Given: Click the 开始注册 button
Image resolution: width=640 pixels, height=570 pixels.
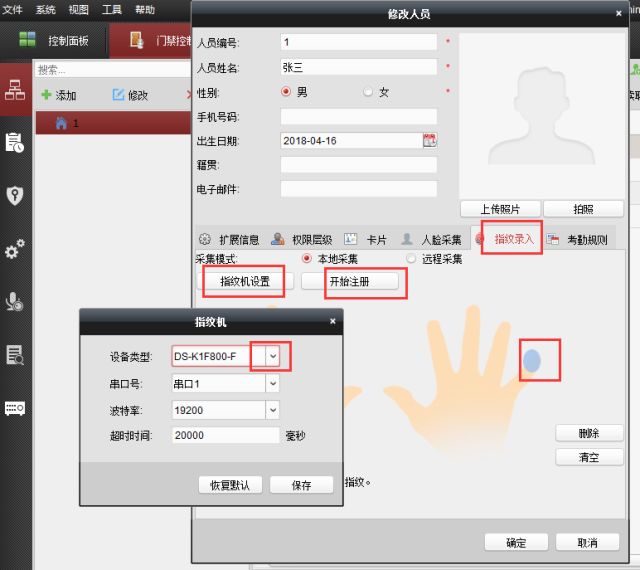Looking at the screenshot, I should [350, 282].
